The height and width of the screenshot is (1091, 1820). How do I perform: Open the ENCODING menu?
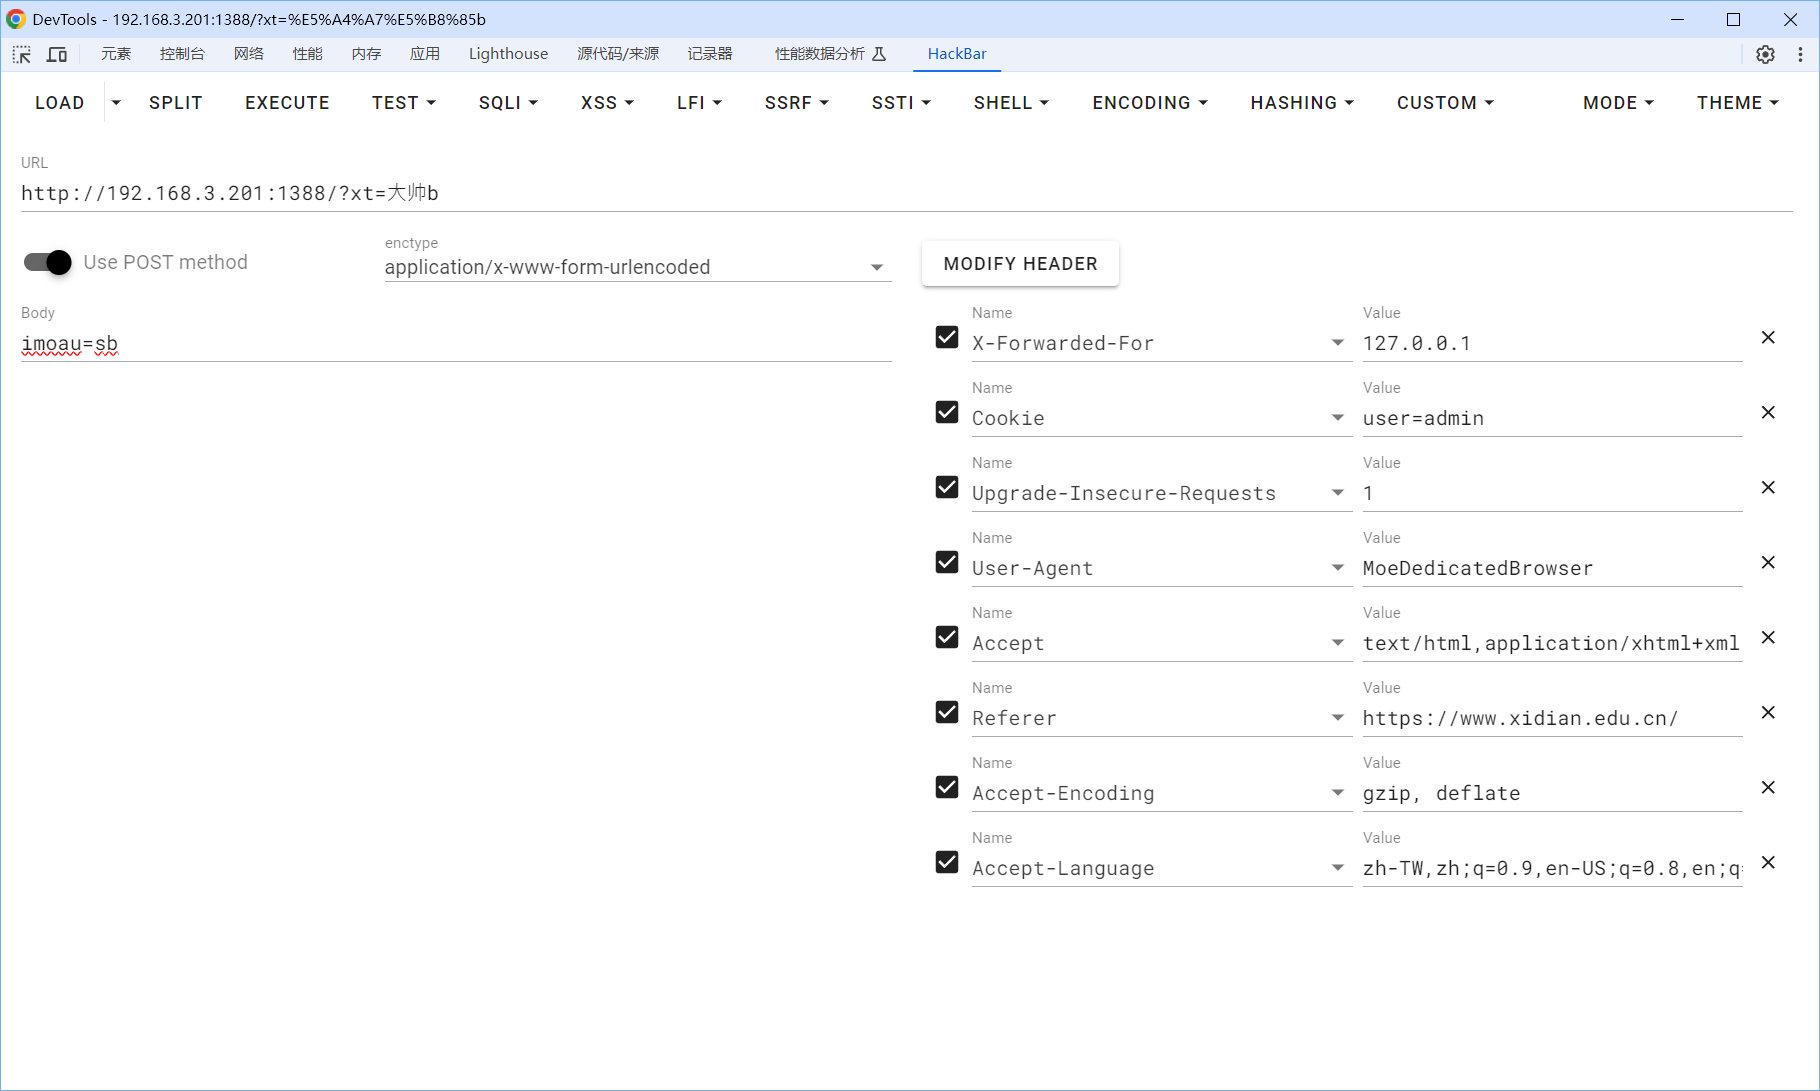pyautogui.click(x=1150, y=103)
